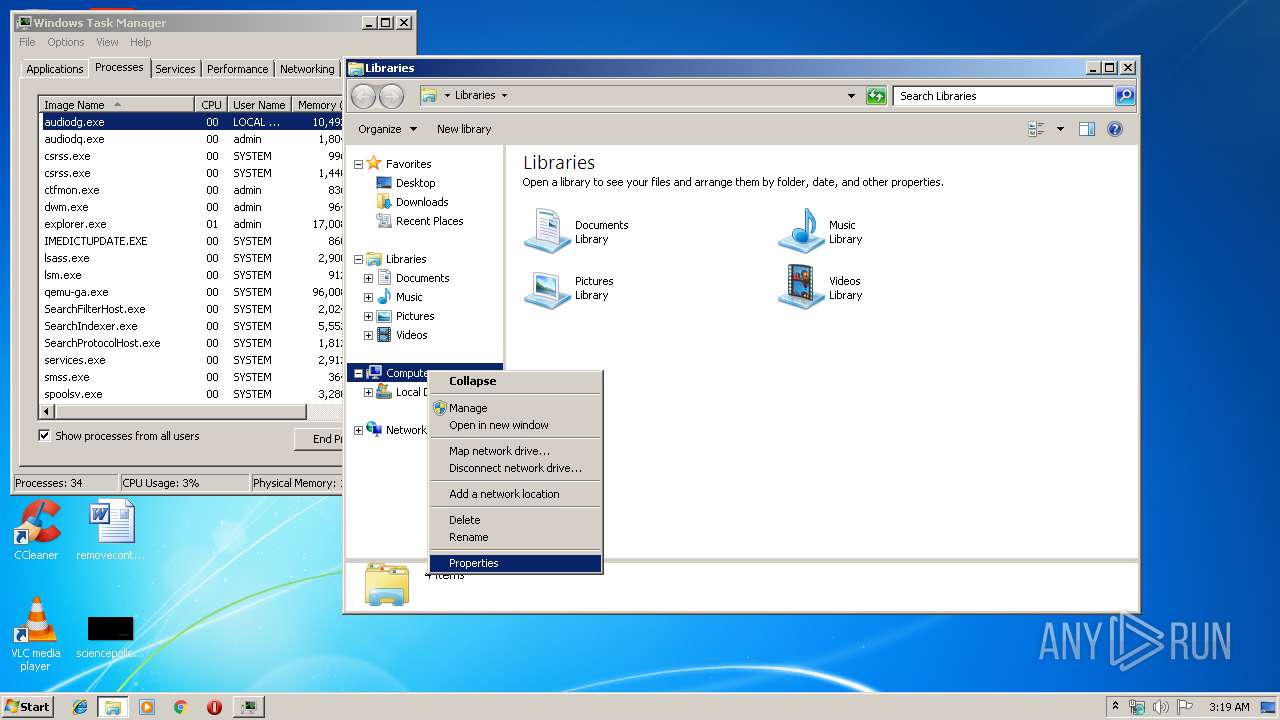The image size is (1280, 720).
Task: Click the clock showing 3:19 AM
Action: pyautogui.click(x=1229, y=707)
